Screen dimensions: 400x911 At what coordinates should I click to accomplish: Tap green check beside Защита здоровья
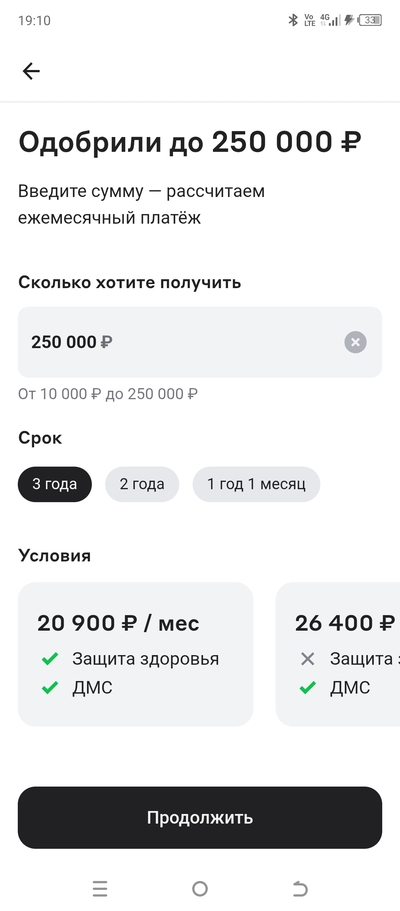[50, 659]
